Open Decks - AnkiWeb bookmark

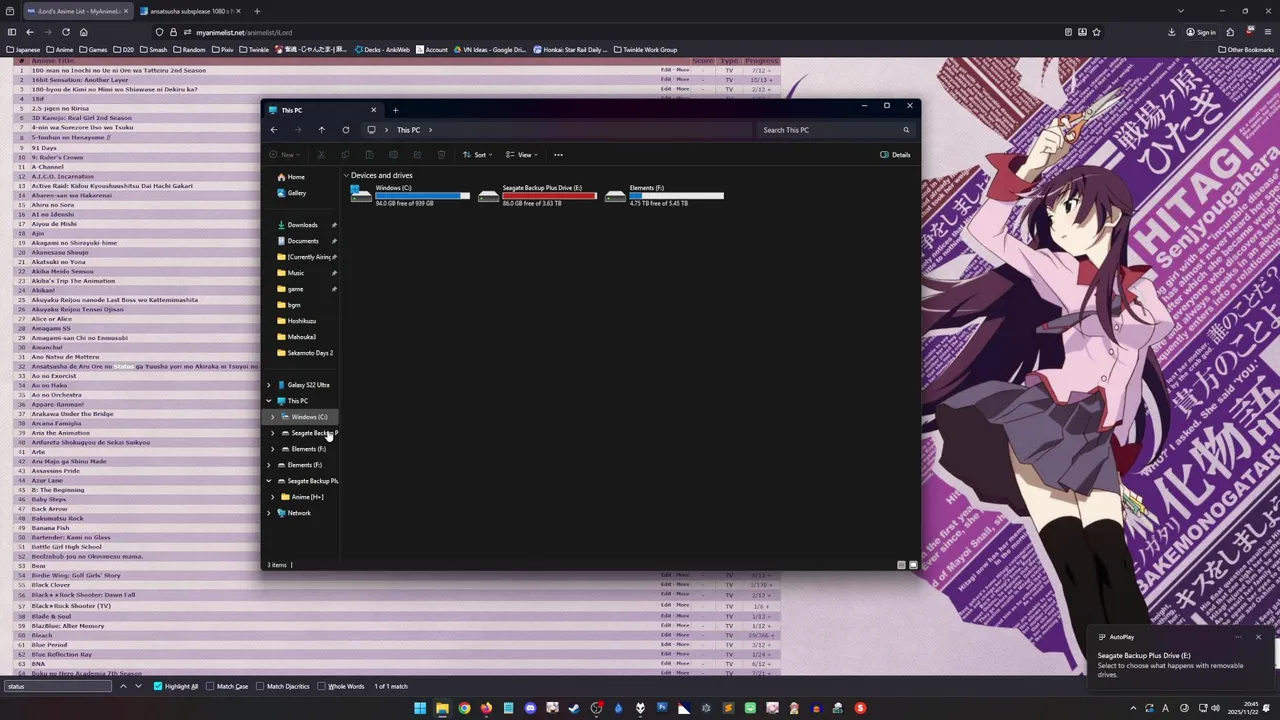383,49
